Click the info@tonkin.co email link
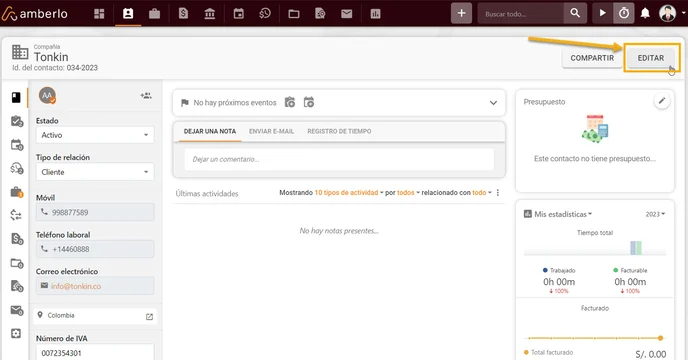The image size is (688, 360). coord(76,286)
